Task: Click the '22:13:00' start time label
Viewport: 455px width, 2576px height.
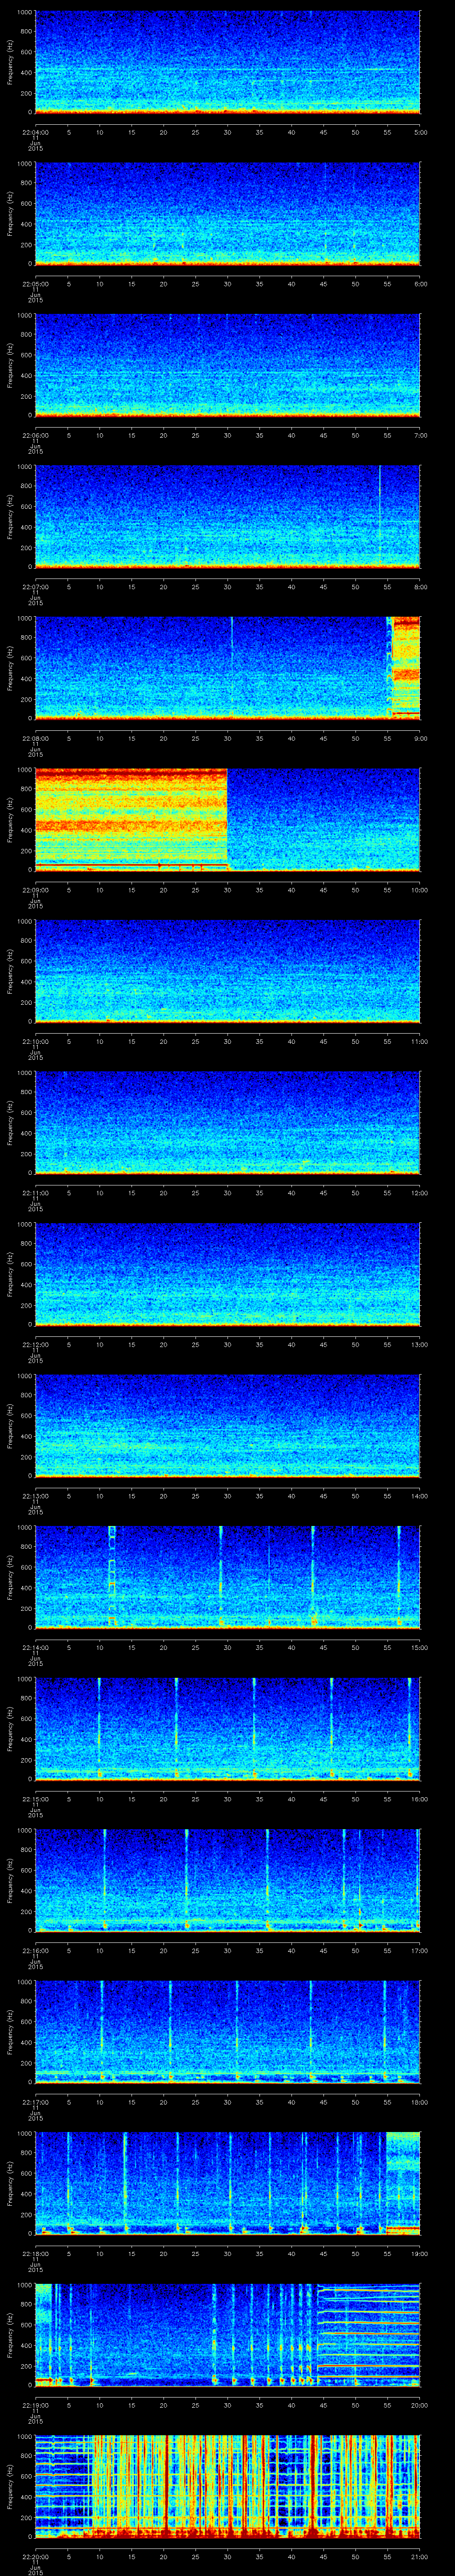Action: click(x=35, y=1496)
